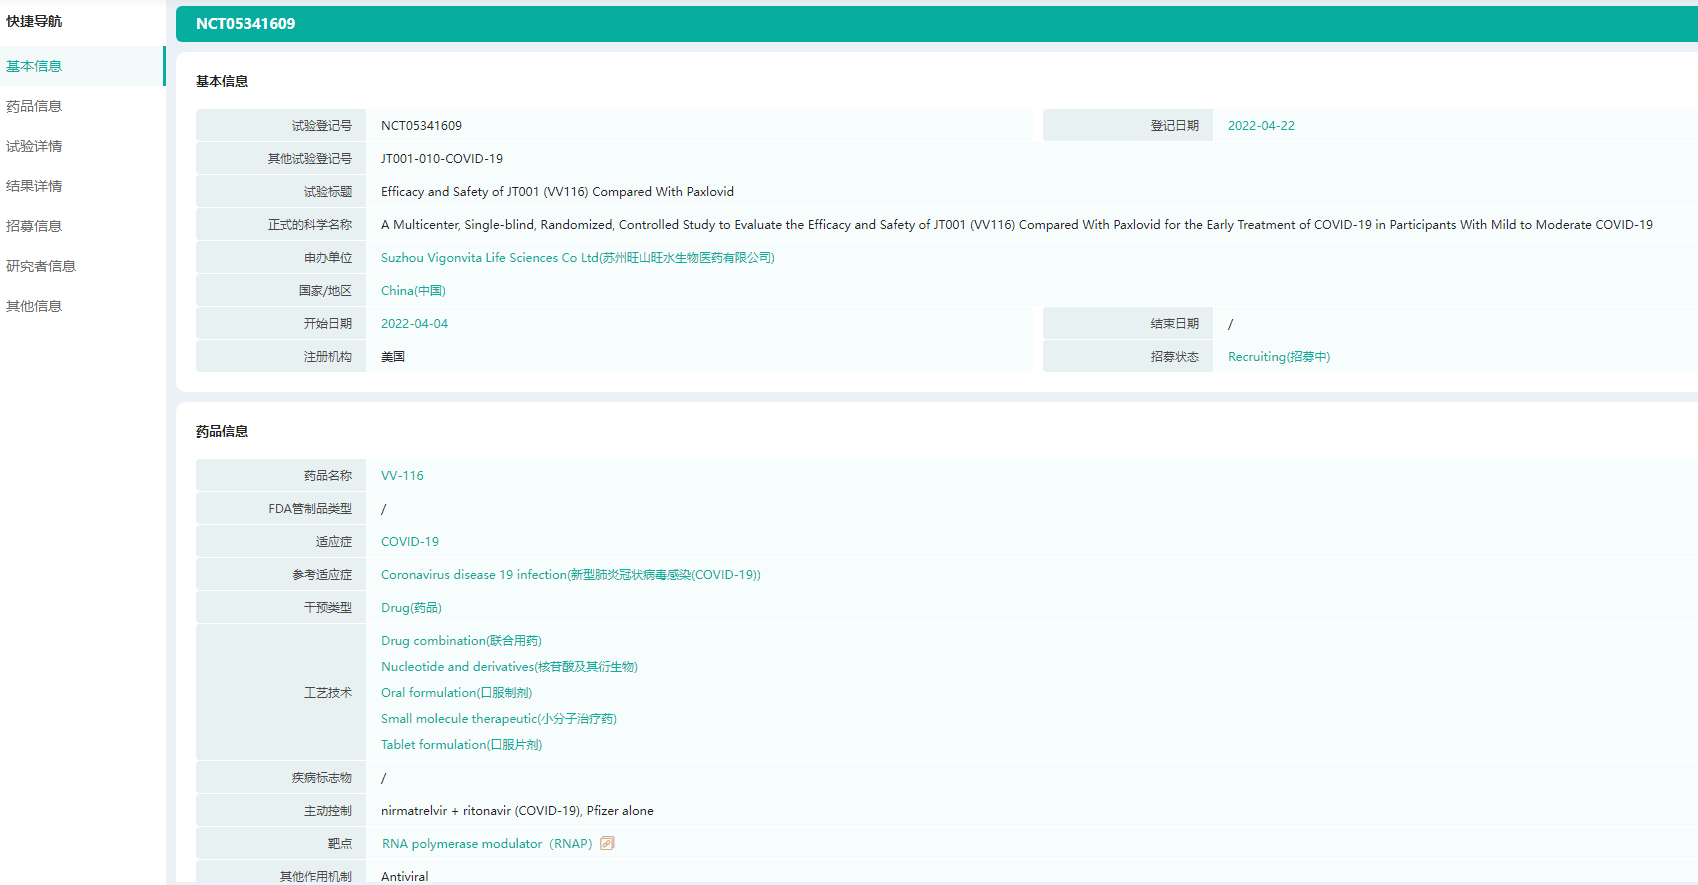Select 试验详情 in the sidebar

pos(34,146)
